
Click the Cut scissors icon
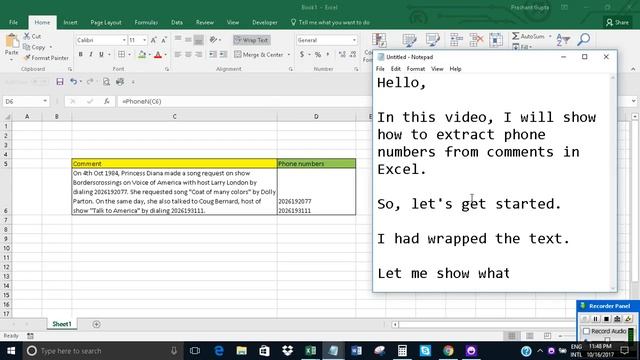[27, 36]
